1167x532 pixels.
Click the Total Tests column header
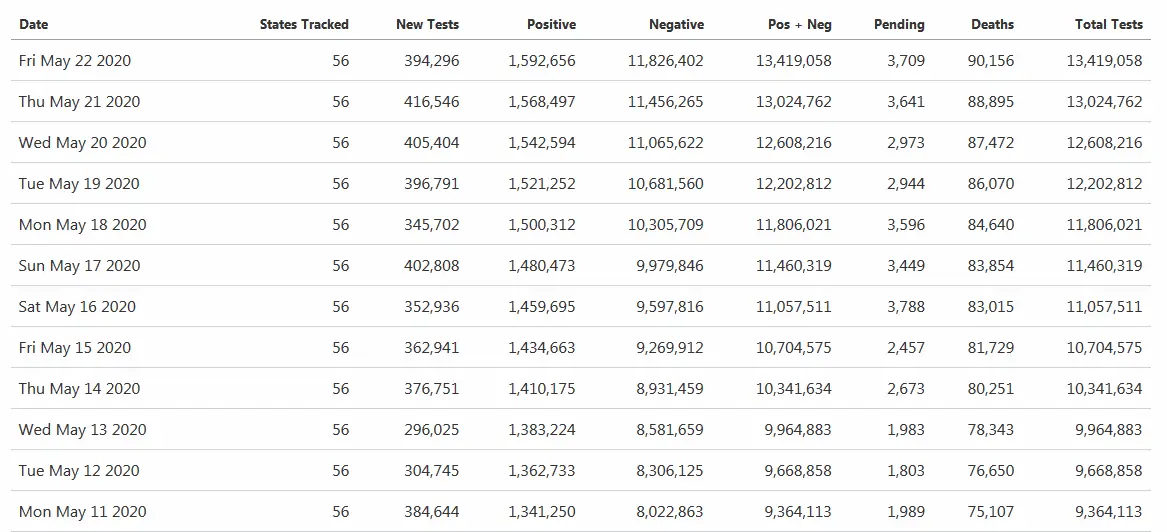[x=1108, y=24]
